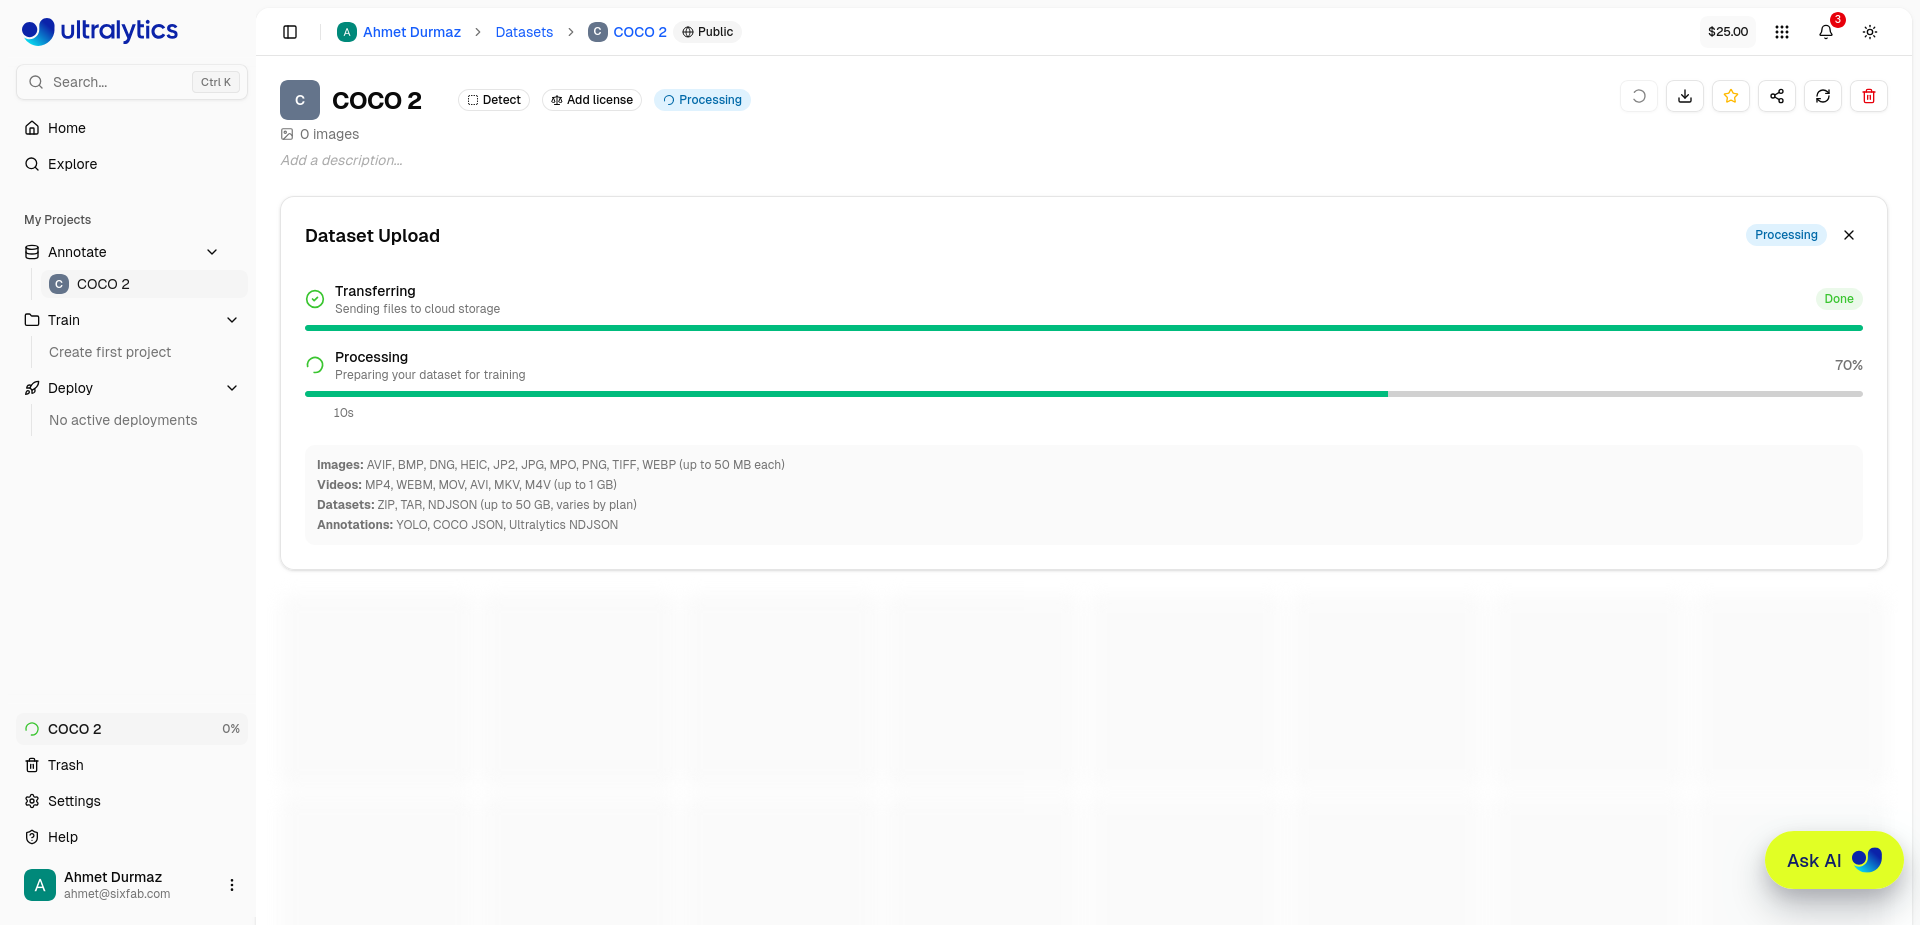Open the user account options menu
The image size is (1920, 925).
[232, 885]
